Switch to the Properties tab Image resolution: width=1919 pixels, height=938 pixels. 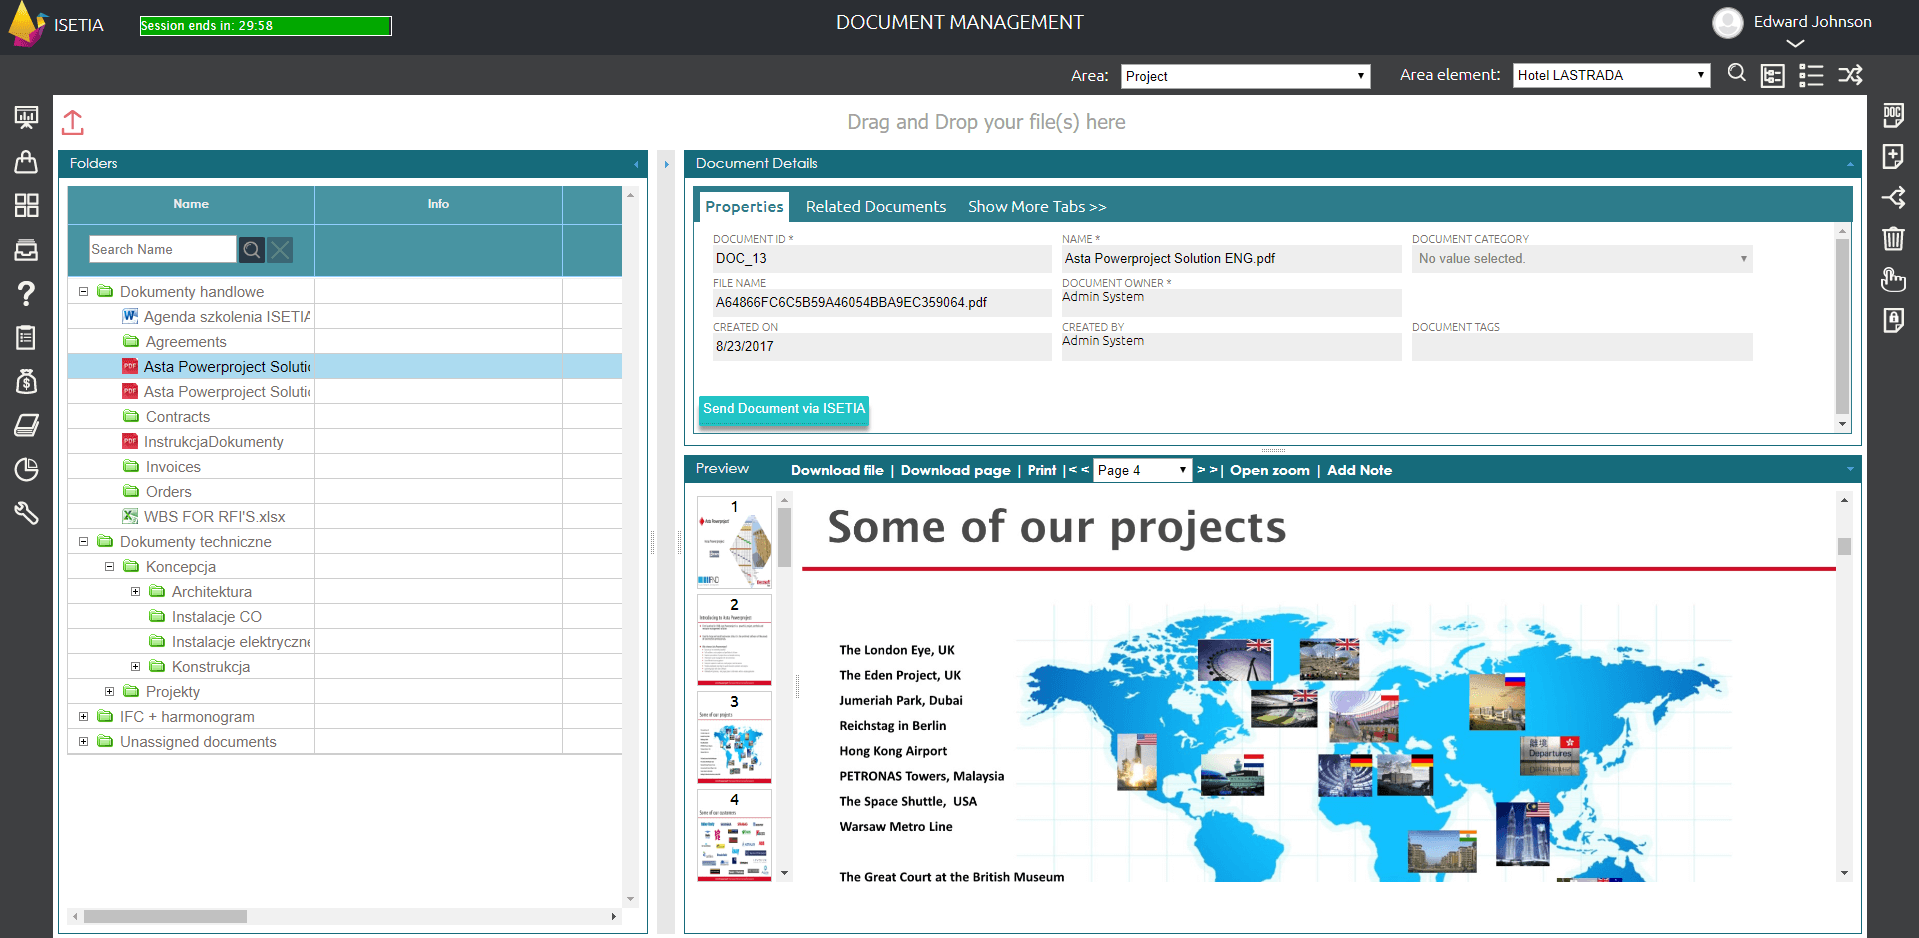(x=744, y=207)
